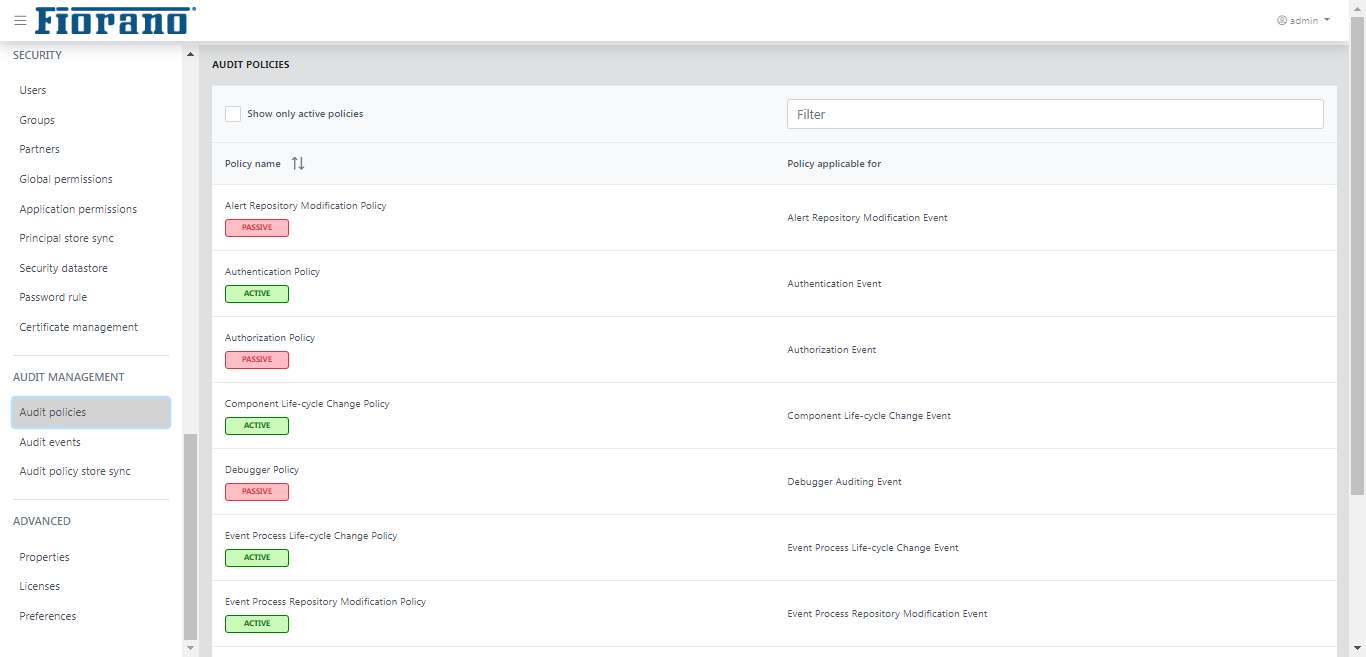Image resolution: width=1366 pixels, height=657 pixels.
Task: Select Authorization Policy name
Action: [270, 338]
